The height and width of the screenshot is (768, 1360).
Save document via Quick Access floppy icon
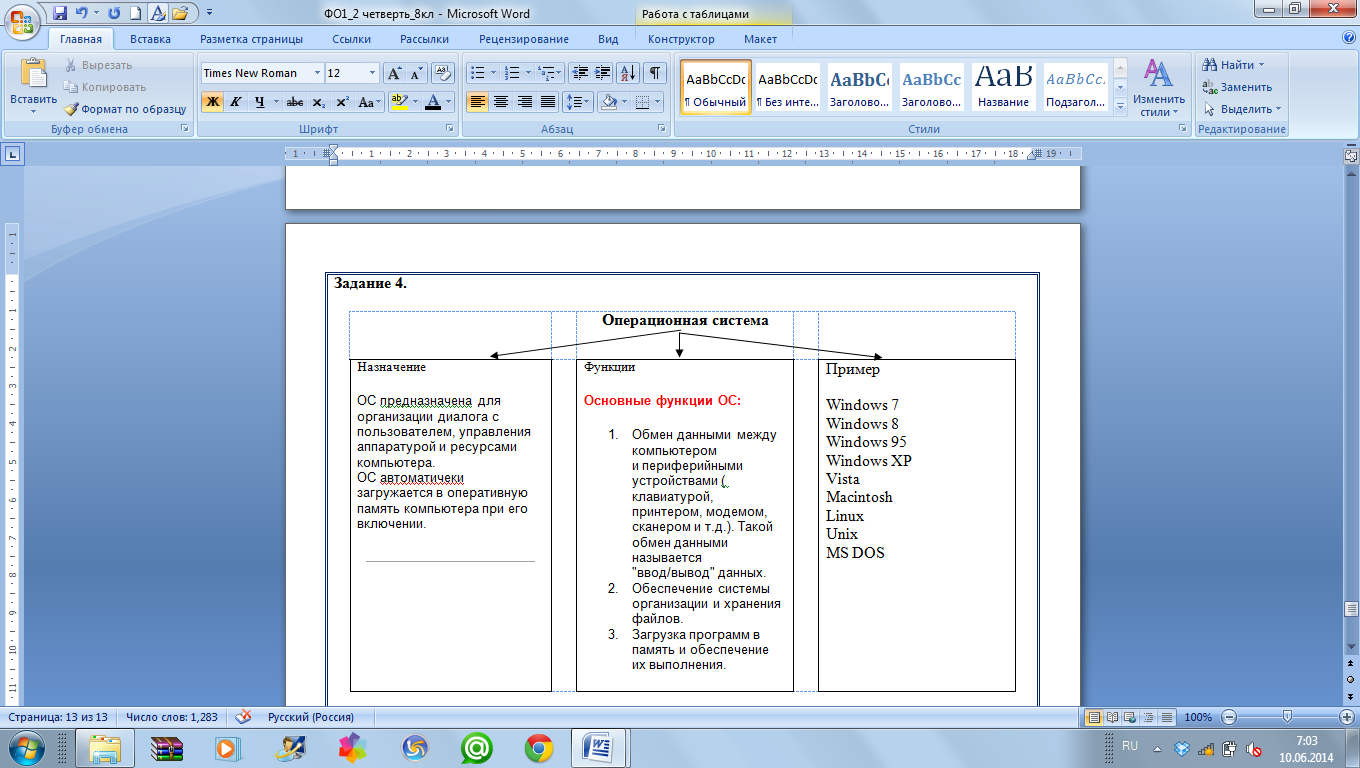(59, 14)
